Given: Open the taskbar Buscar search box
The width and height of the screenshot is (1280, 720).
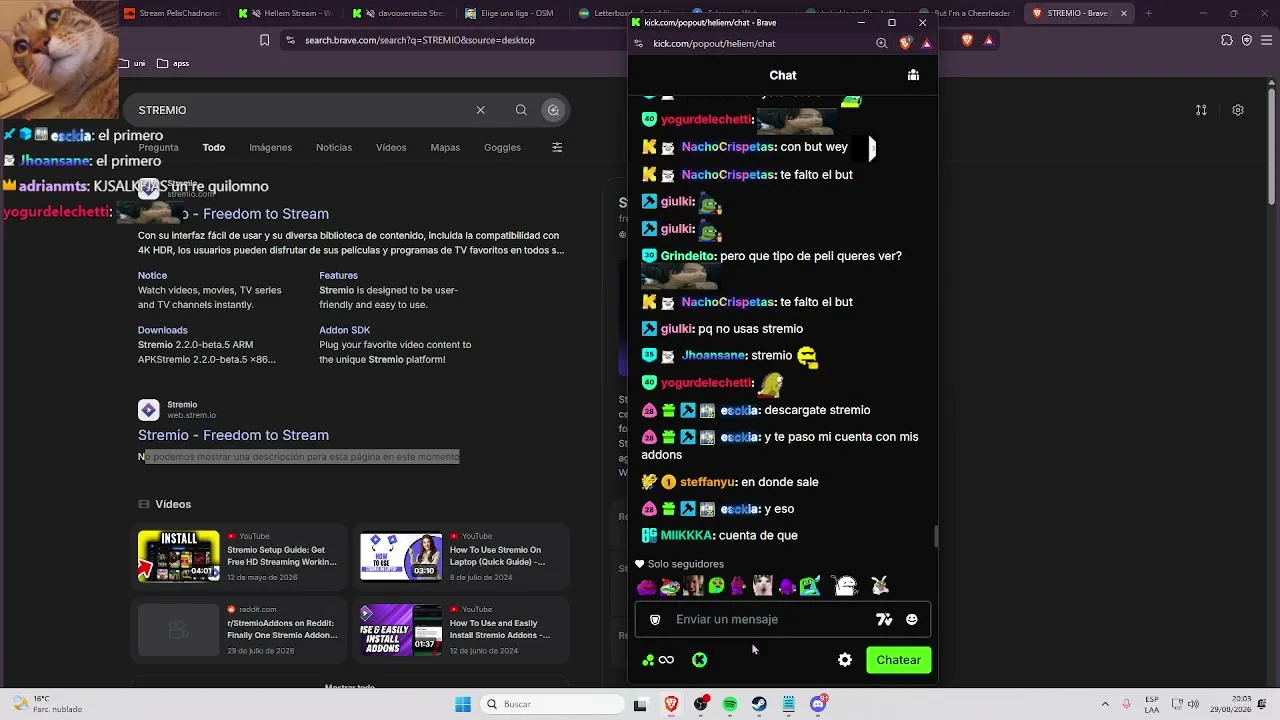Looking at the screenshot, I should point(550,704).
